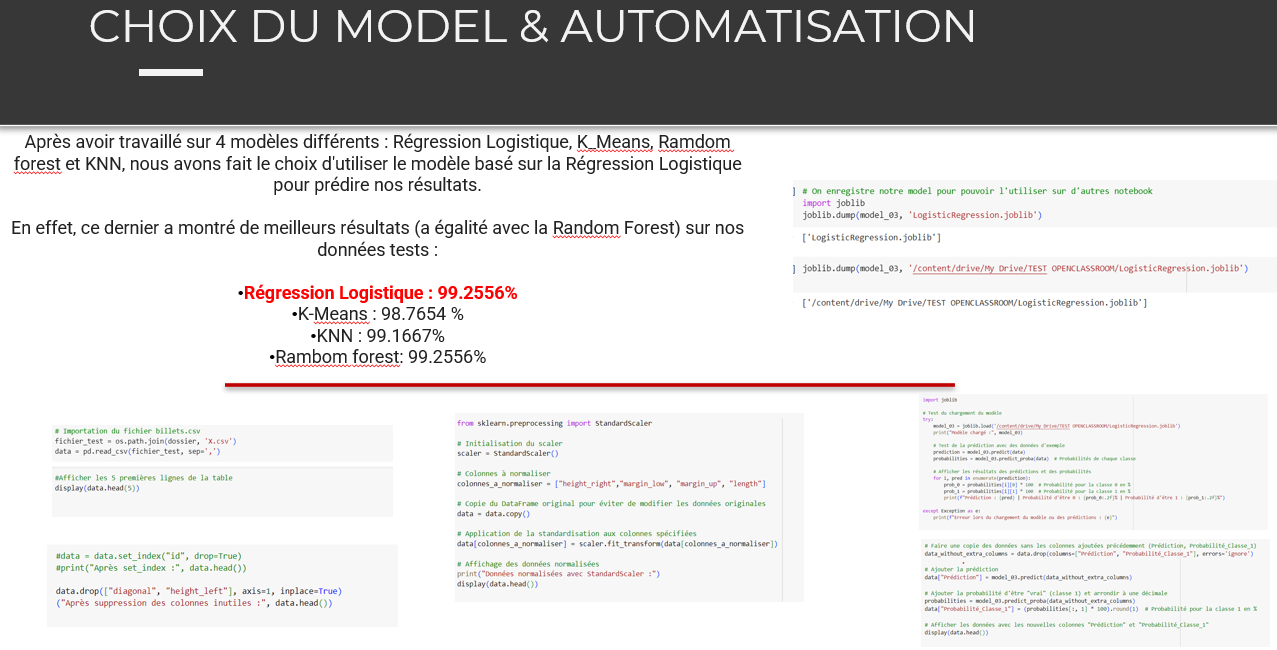Click the comment '# Ajouter la prédiction'

click(x=961, y=569)
